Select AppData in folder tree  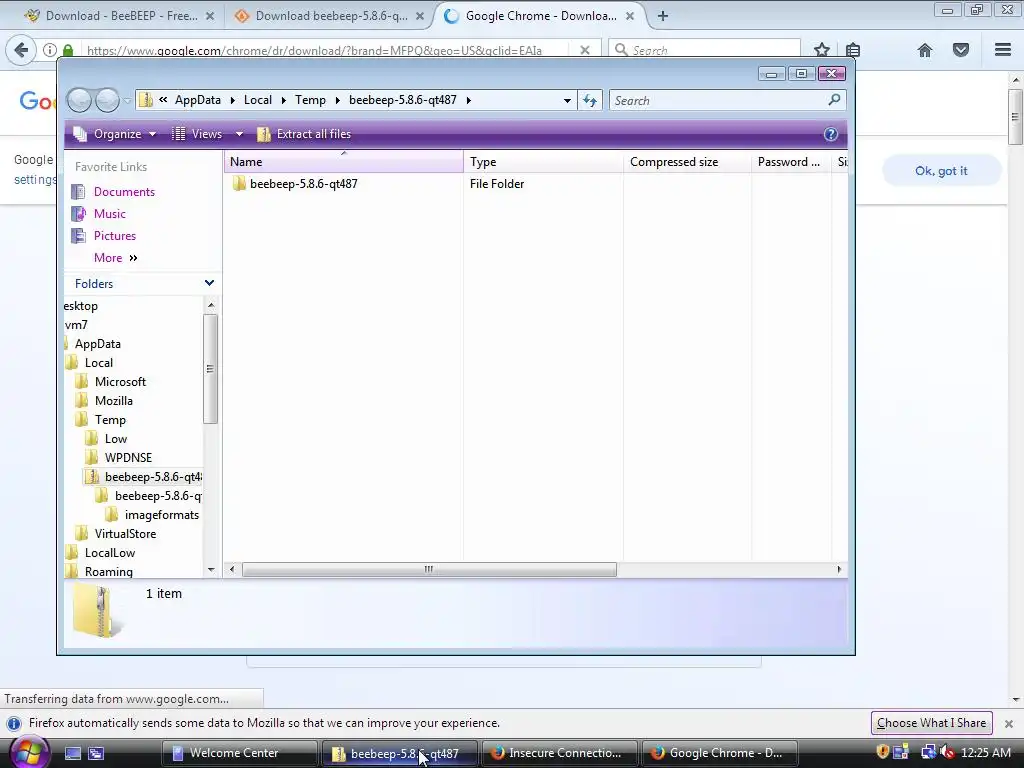97,344
